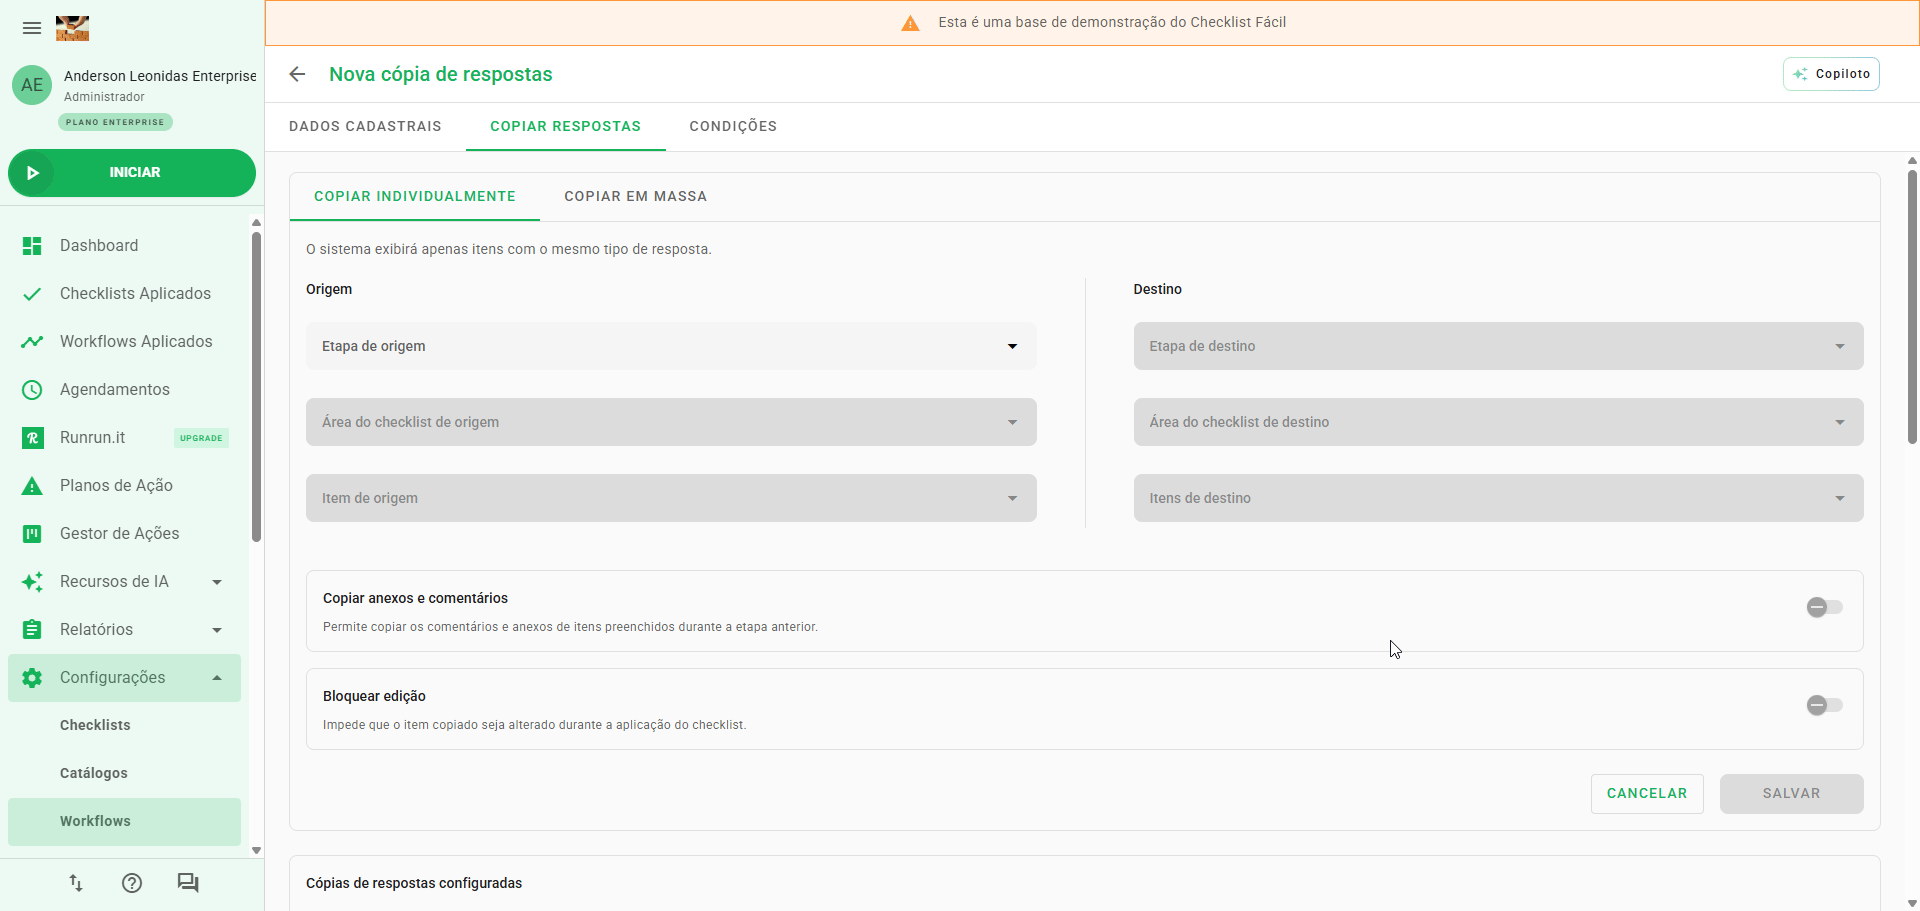
Task: Click the Planos de Ação warning icon
Action: click(x=32, y=486)
